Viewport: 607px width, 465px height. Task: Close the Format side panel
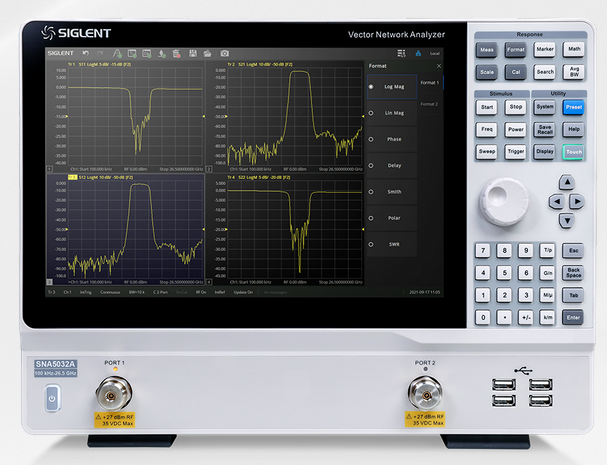coord(440,66)
